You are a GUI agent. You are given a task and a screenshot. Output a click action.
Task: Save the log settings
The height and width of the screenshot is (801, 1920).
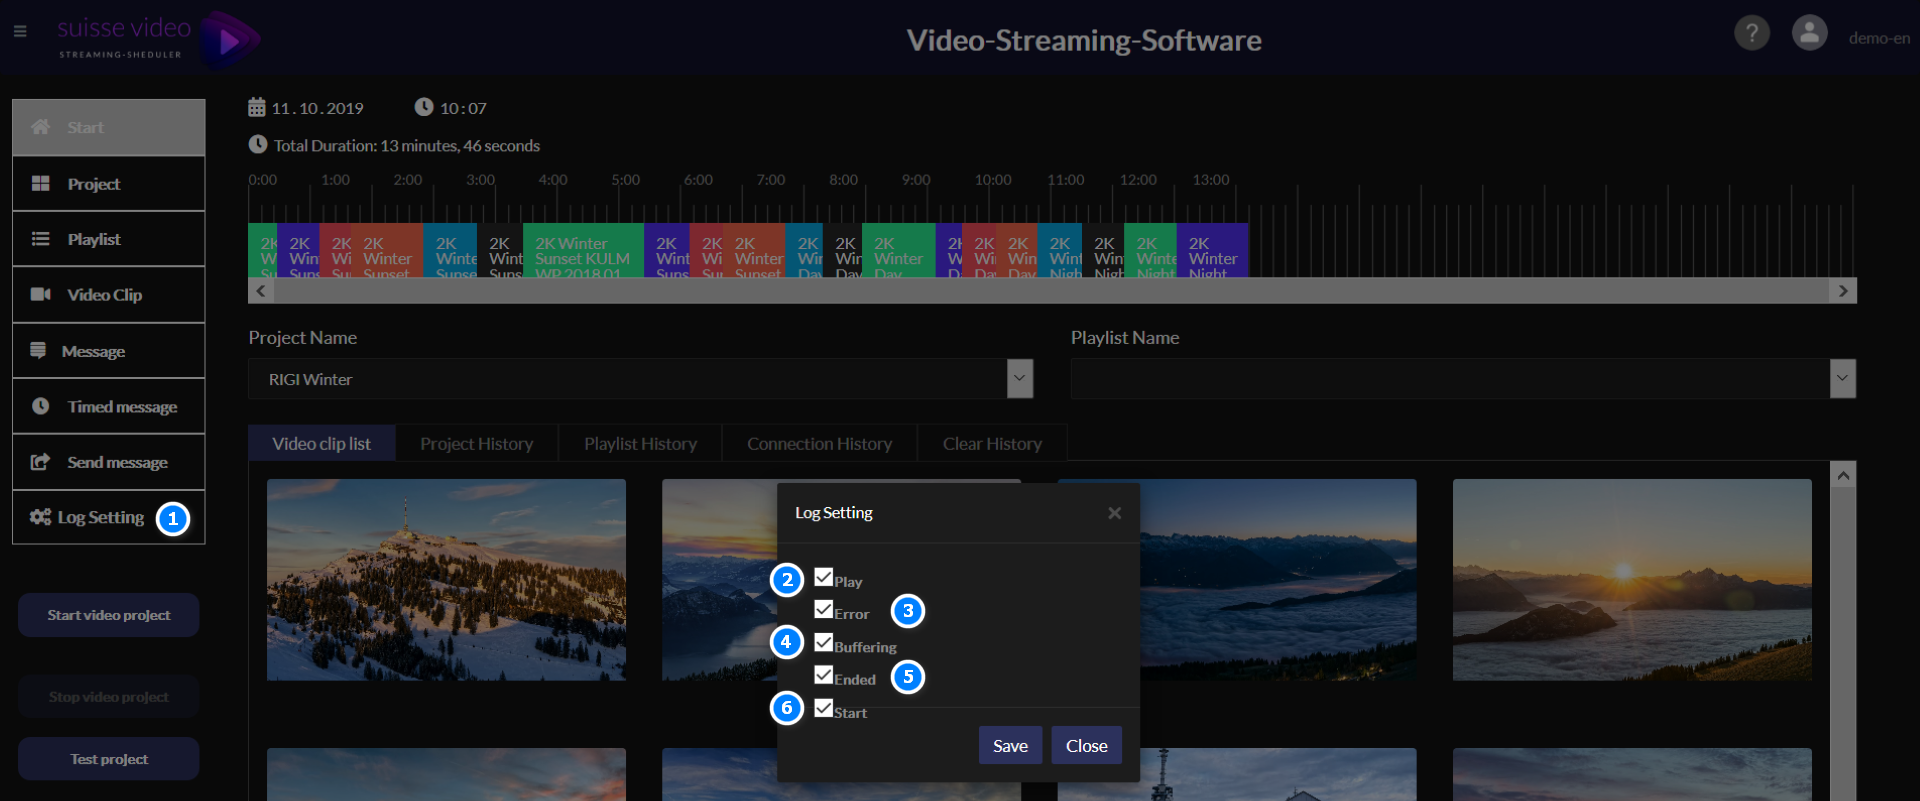tap(1010, 745)
